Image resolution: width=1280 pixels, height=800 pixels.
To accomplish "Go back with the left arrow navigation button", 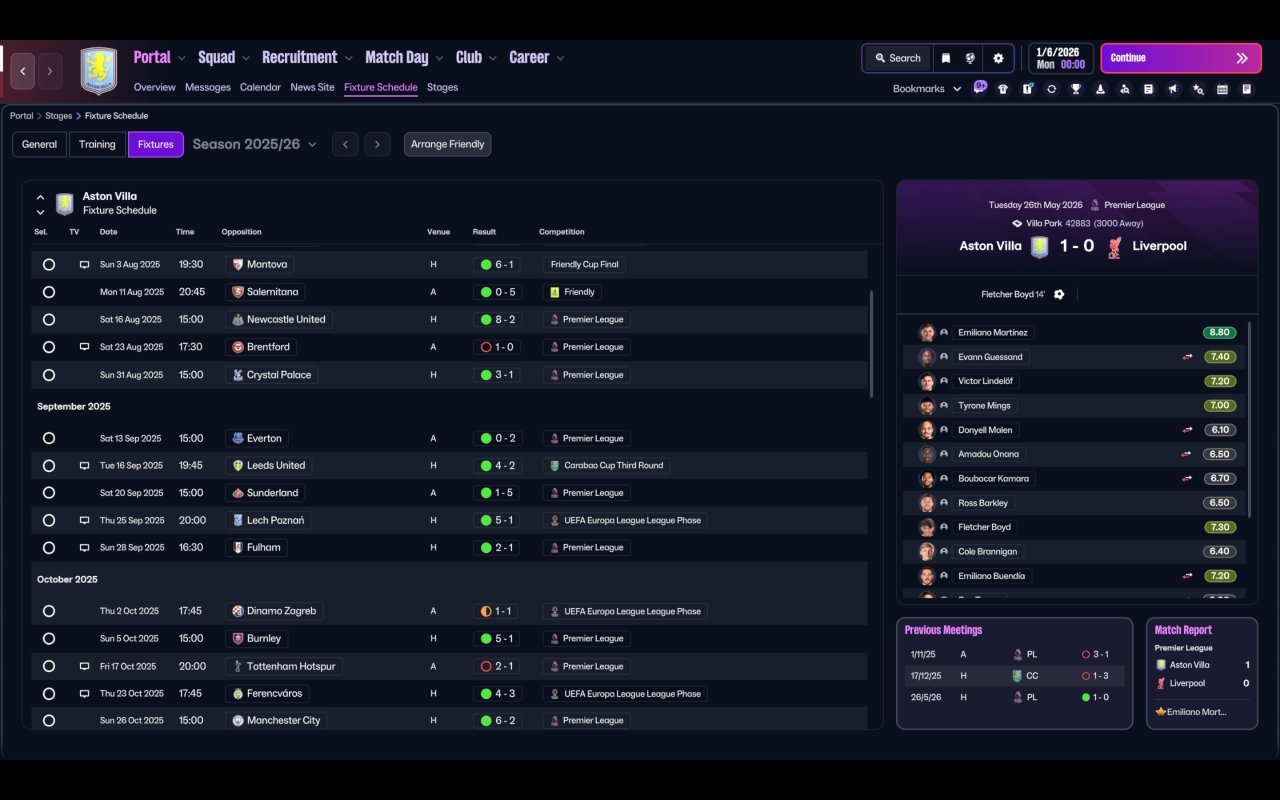I will (x=23, y=71).
